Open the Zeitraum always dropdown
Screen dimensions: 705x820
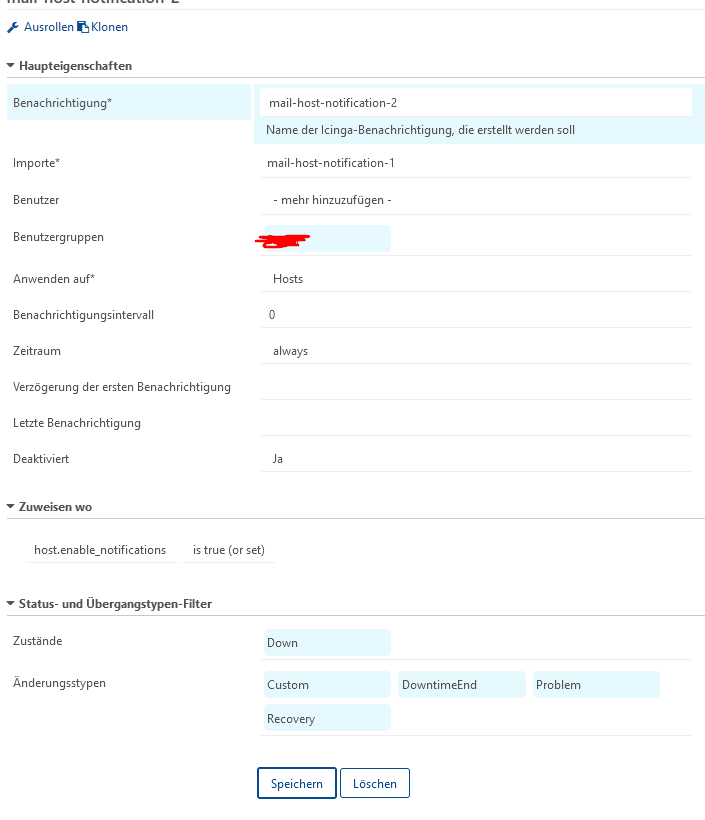476,351
